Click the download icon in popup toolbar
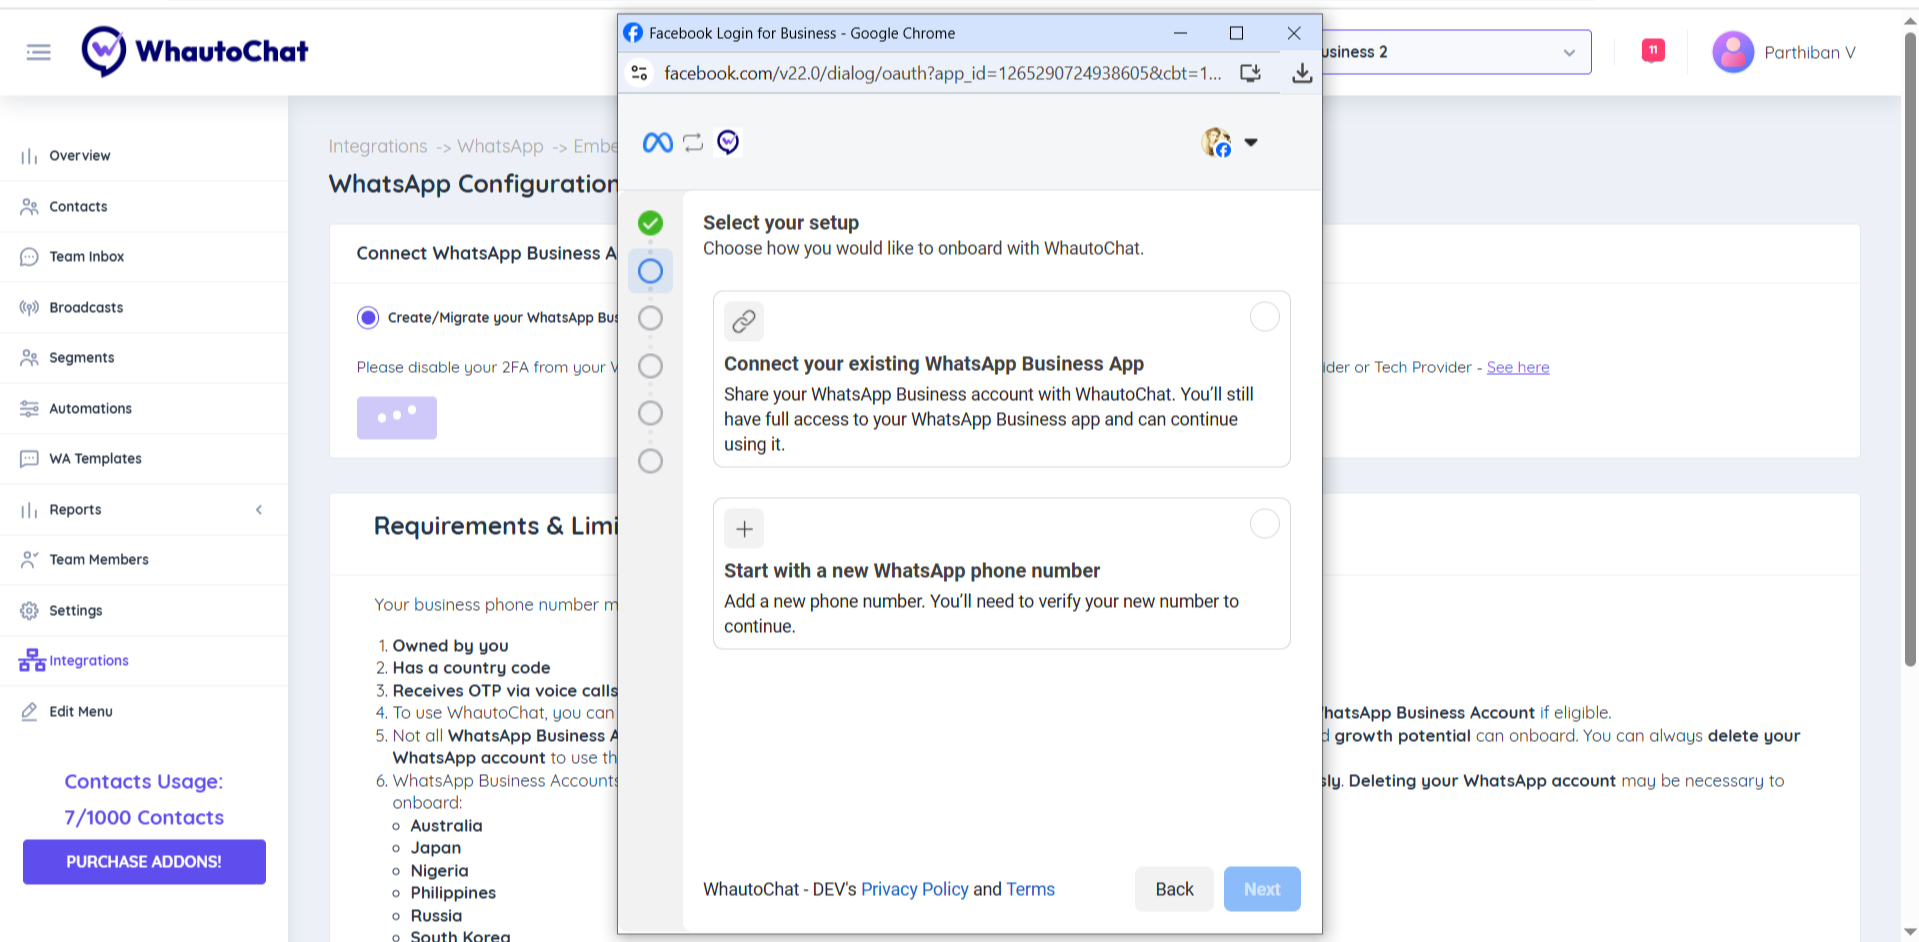Image resolution: width=1919 pixels, height=942 pixels. 1302,73
